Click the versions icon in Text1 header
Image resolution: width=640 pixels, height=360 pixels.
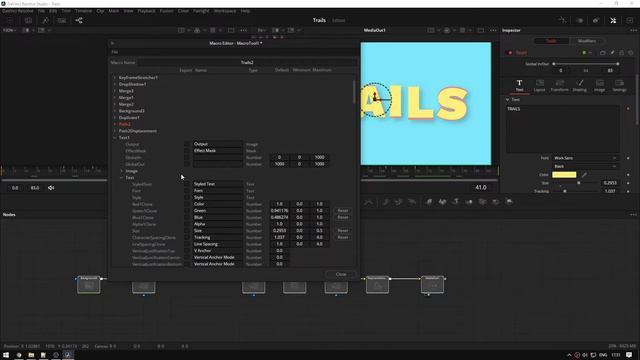click(603, 53)
